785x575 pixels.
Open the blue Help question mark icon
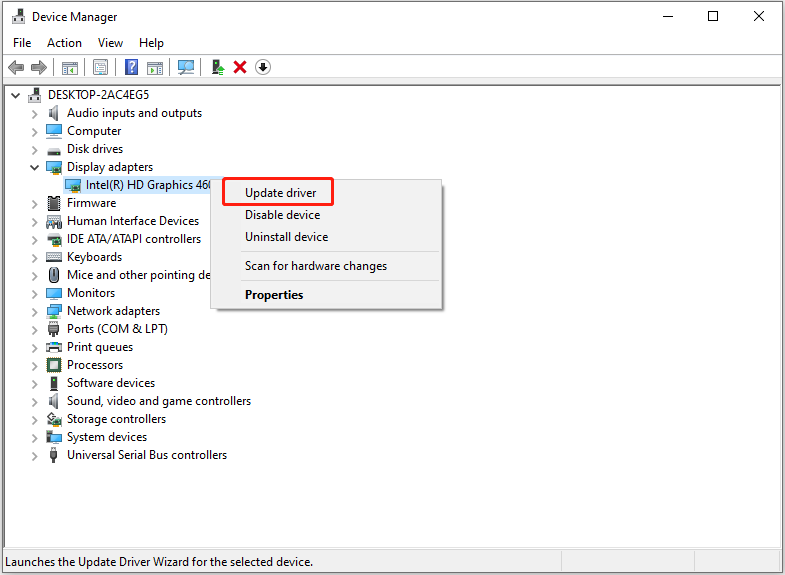[131, 67]
